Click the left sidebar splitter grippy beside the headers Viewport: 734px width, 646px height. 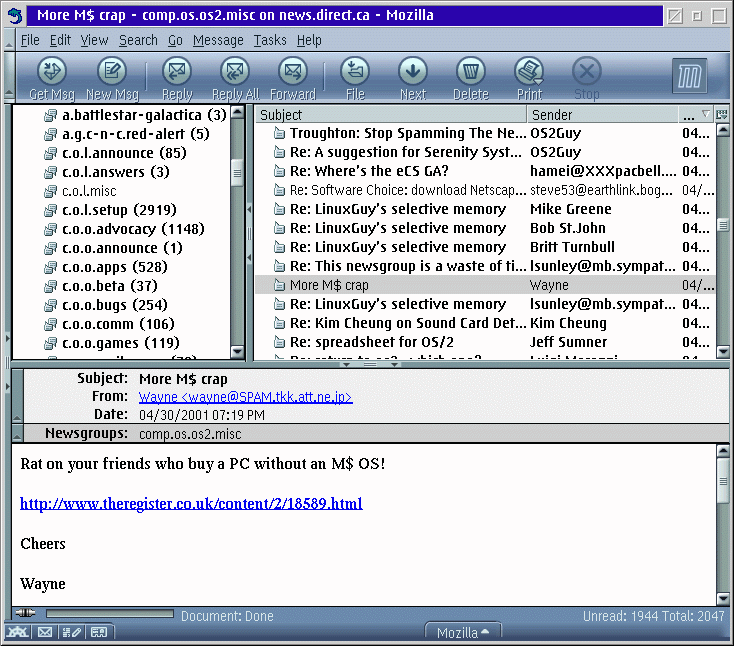tap(7, 363)
